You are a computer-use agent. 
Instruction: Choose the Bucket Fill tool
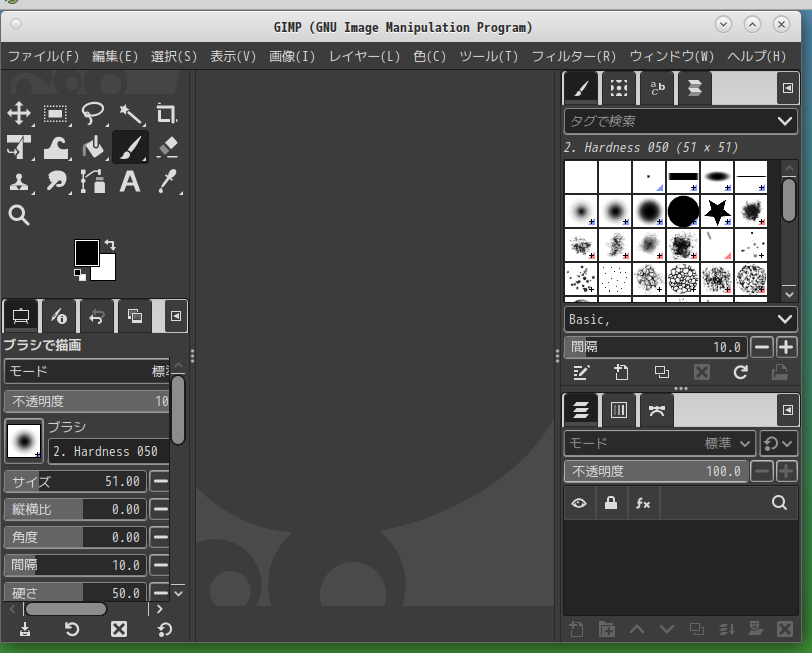93,148
